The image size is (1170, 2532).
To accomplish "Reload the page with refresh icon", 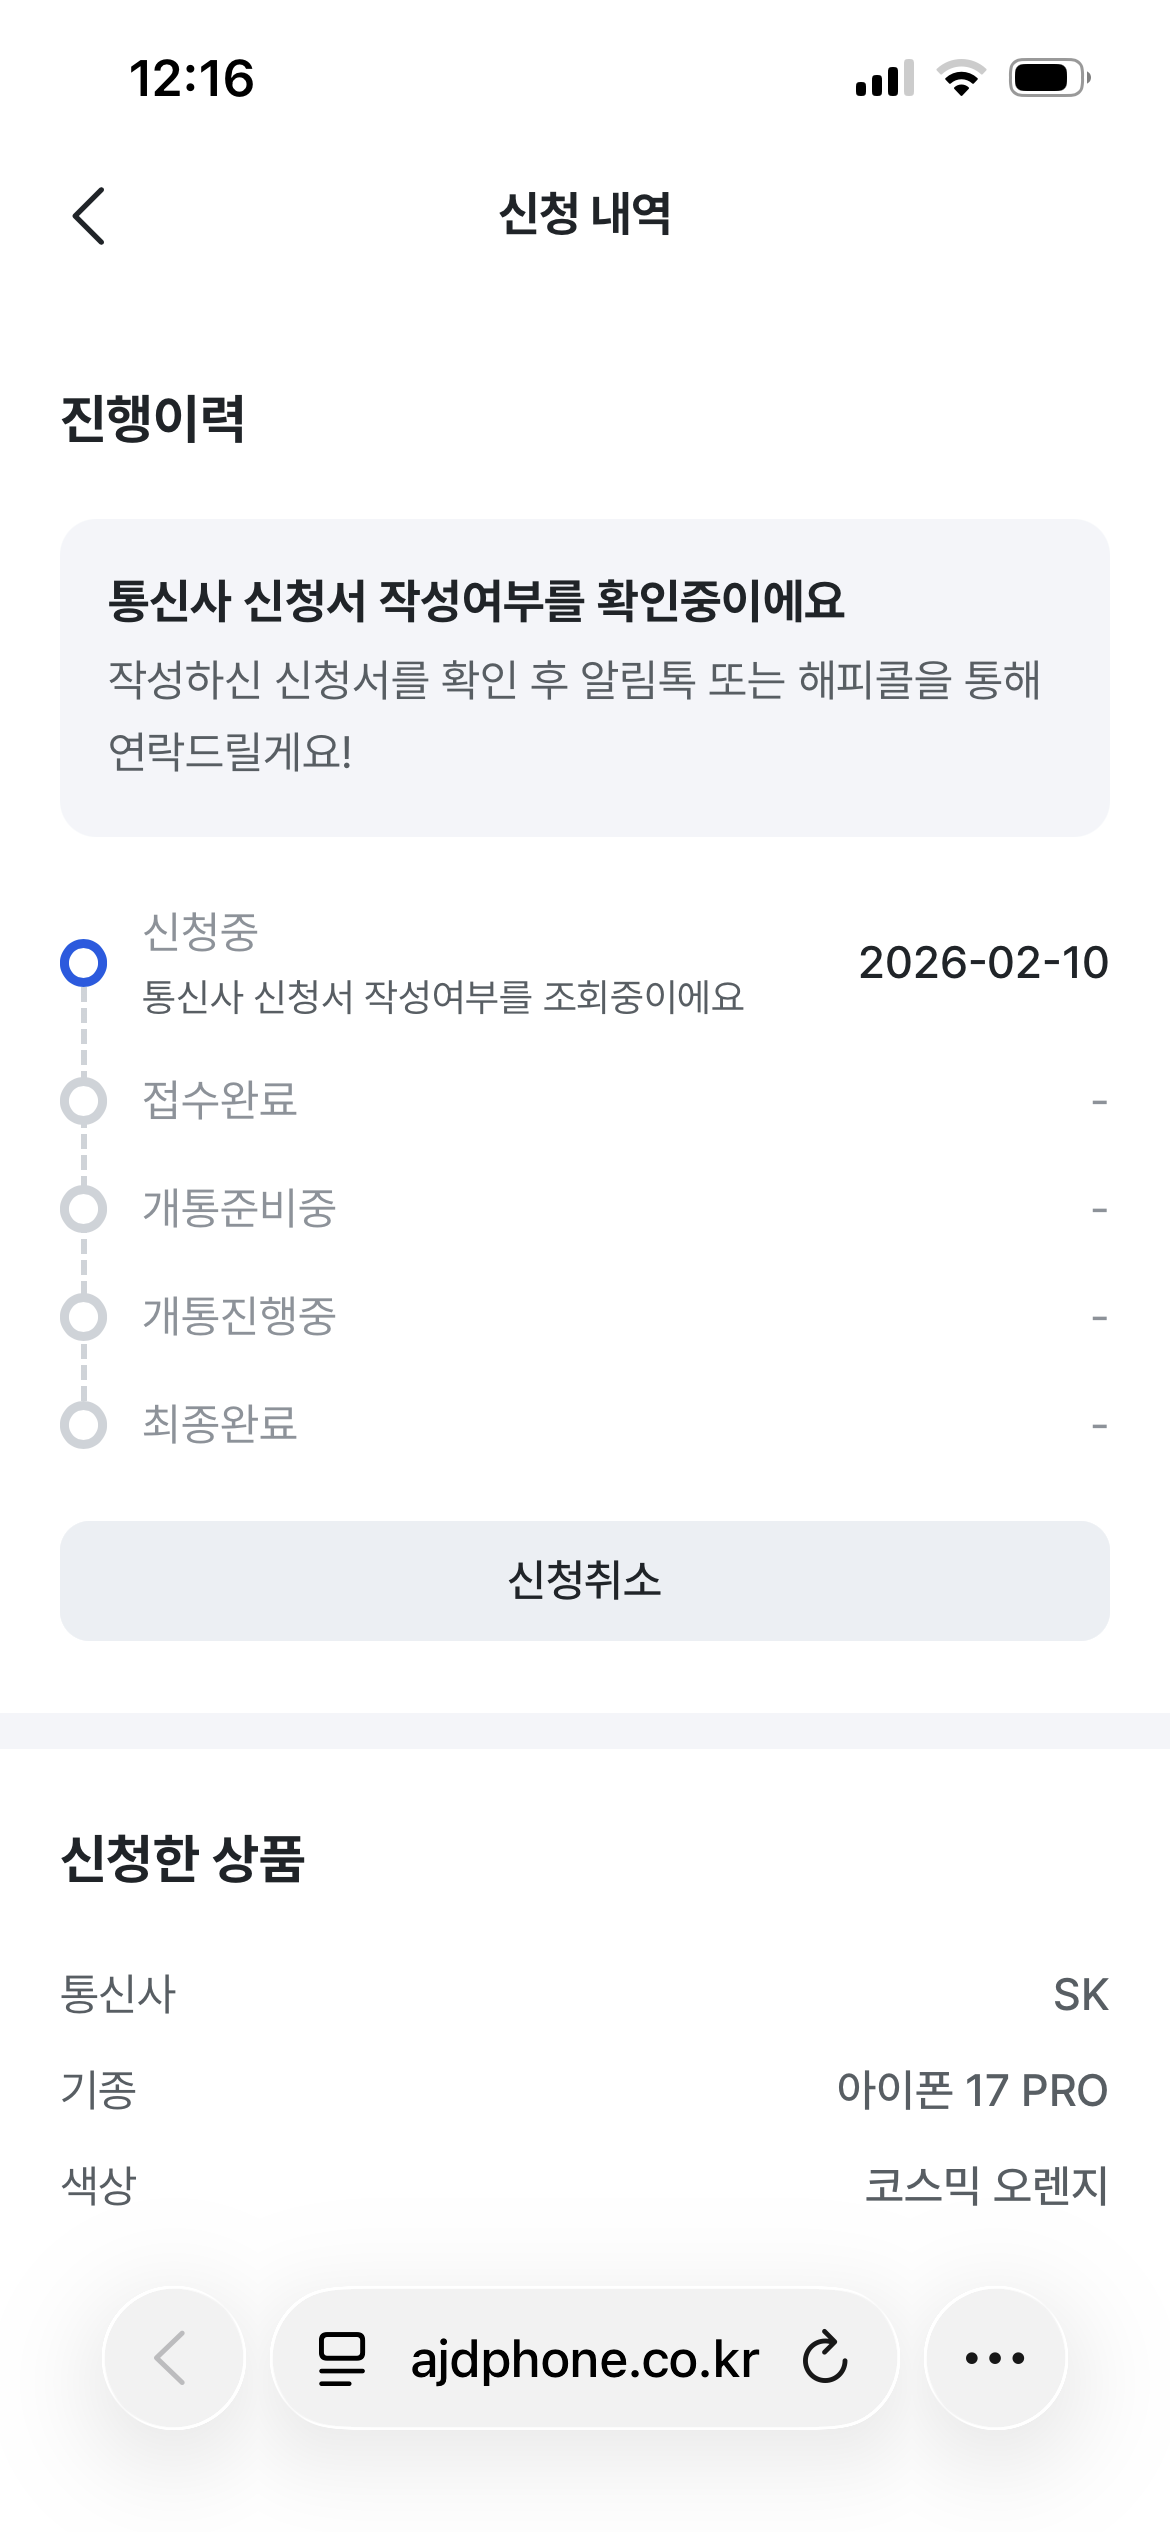I will [825, 2358].
